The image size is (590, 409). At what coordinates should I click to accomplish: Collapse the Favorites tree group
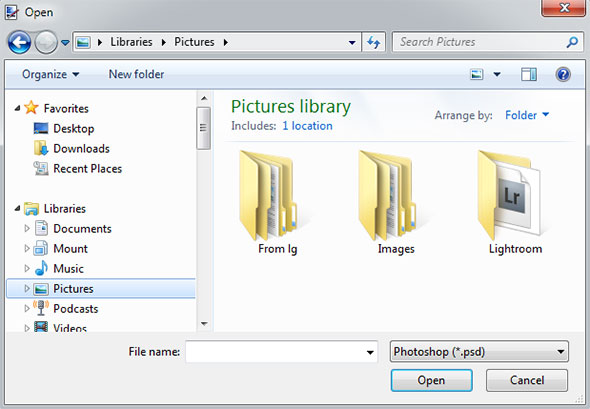point(17,108)
